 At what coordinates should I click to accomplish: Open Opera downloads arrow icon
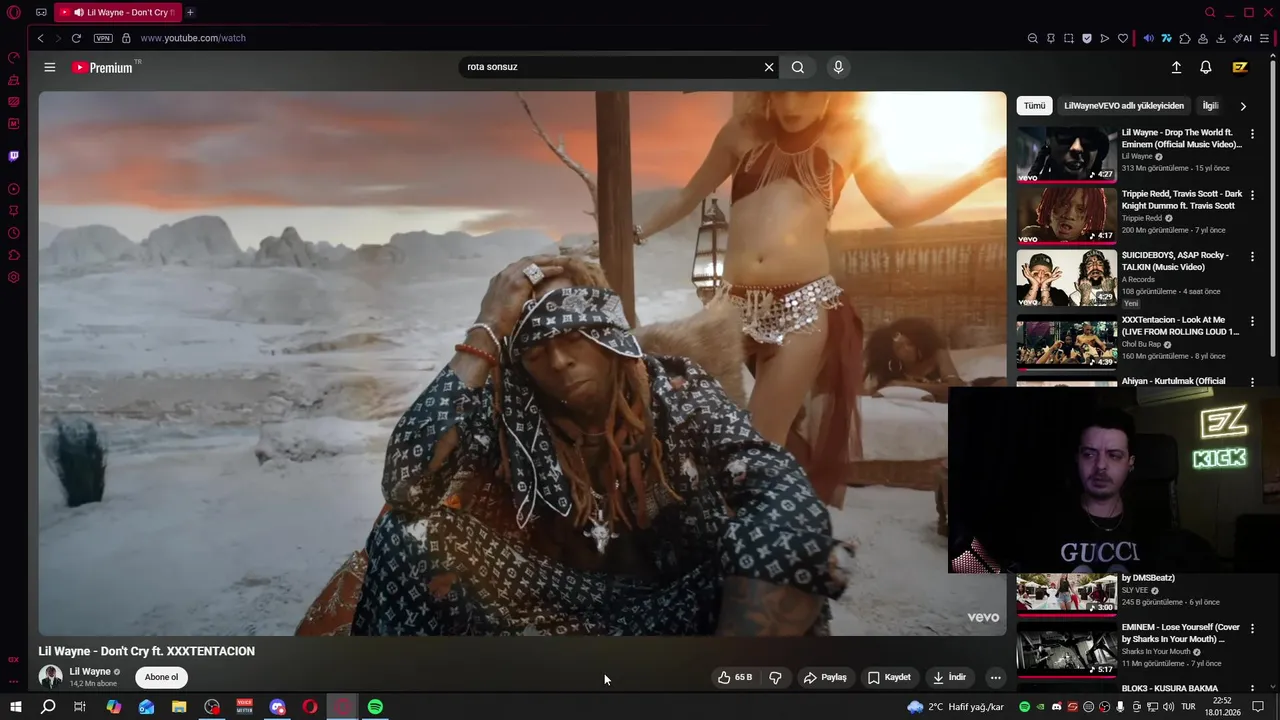(x=1221, y=38)
